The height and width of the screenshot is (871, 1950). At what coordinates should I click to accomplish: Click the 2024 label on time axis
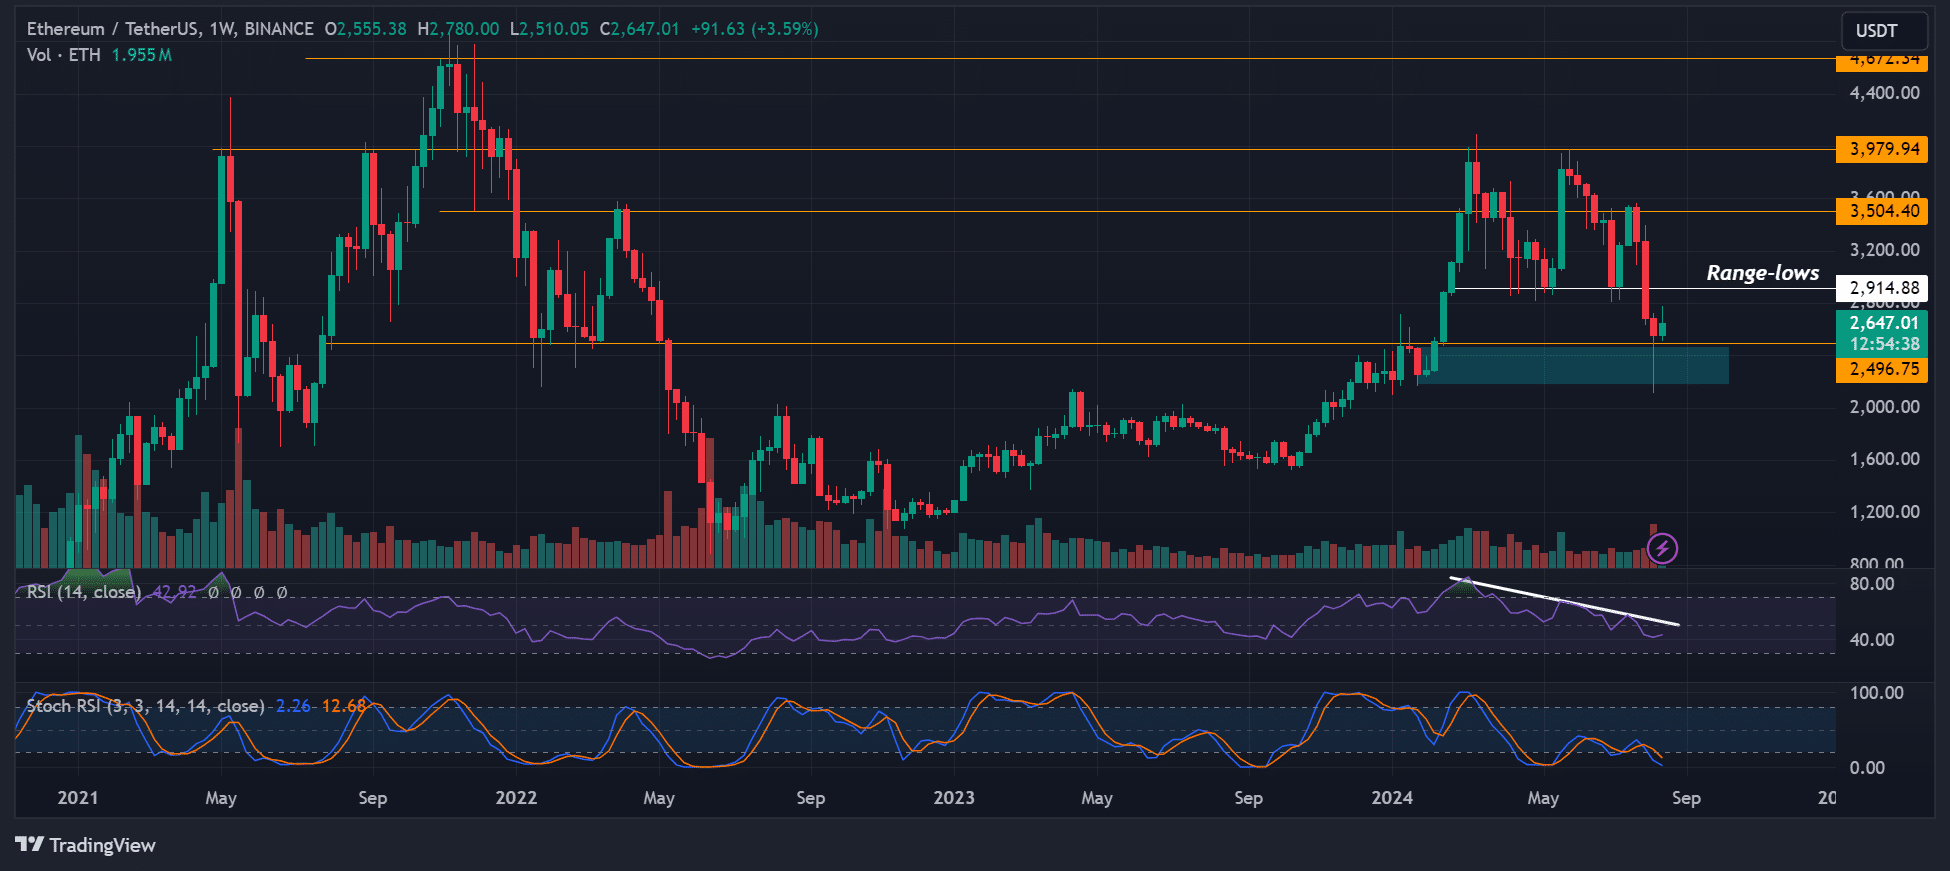point(1392,798)
